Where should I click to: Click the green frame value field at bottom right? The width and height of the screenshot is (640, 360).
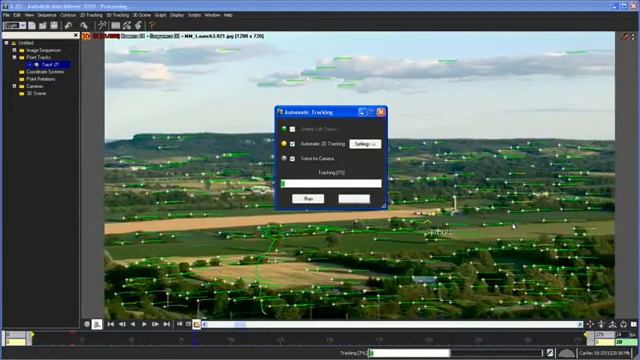click(x=626, y=342)
